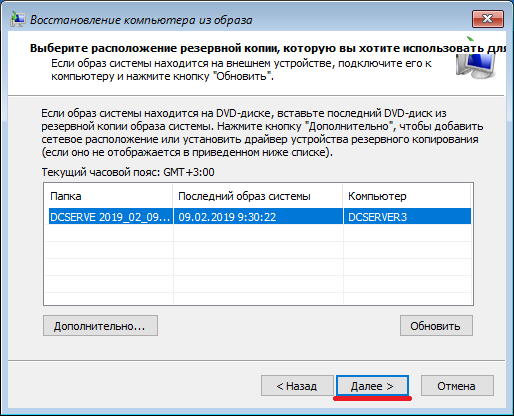Image resolution: width=514 pixels, height=416 pixels.
Task: Sort by the Компьютер column header
Action: pyautogui.click(x=407, y=196)
